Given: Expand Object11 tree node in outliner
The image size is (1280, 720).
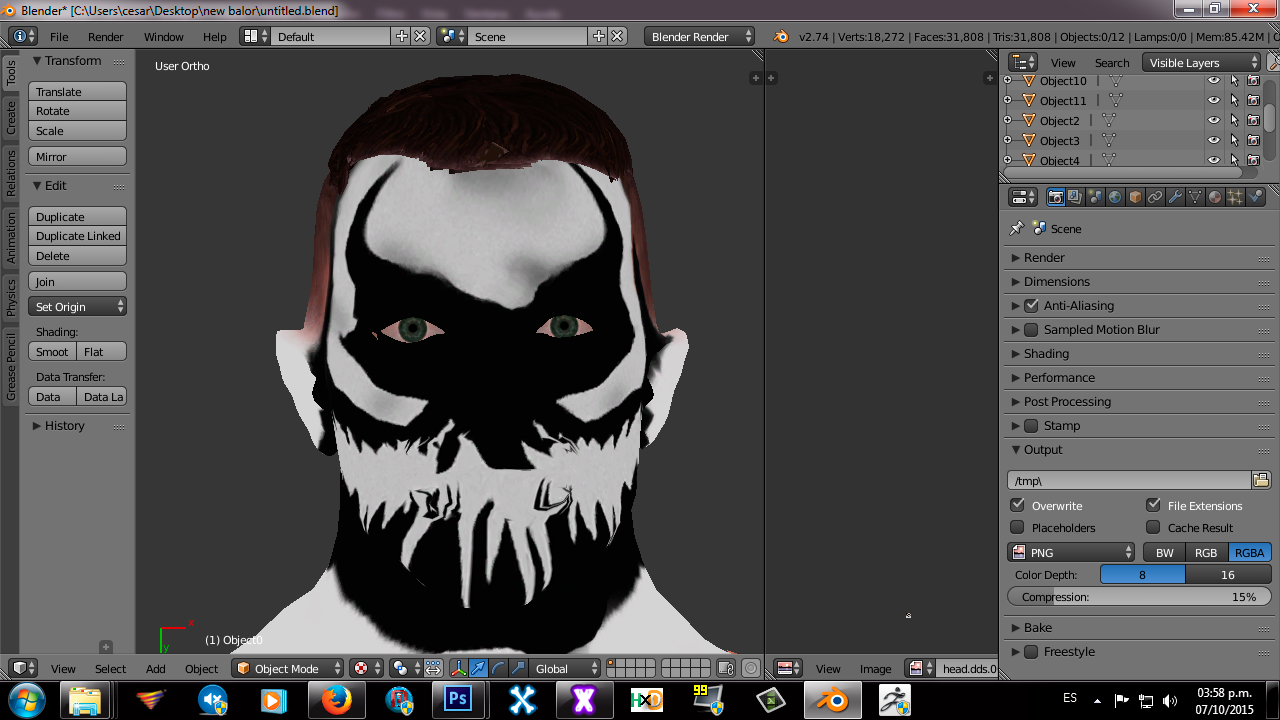Looking at the screenshot, I should [x=1007, y=100].
